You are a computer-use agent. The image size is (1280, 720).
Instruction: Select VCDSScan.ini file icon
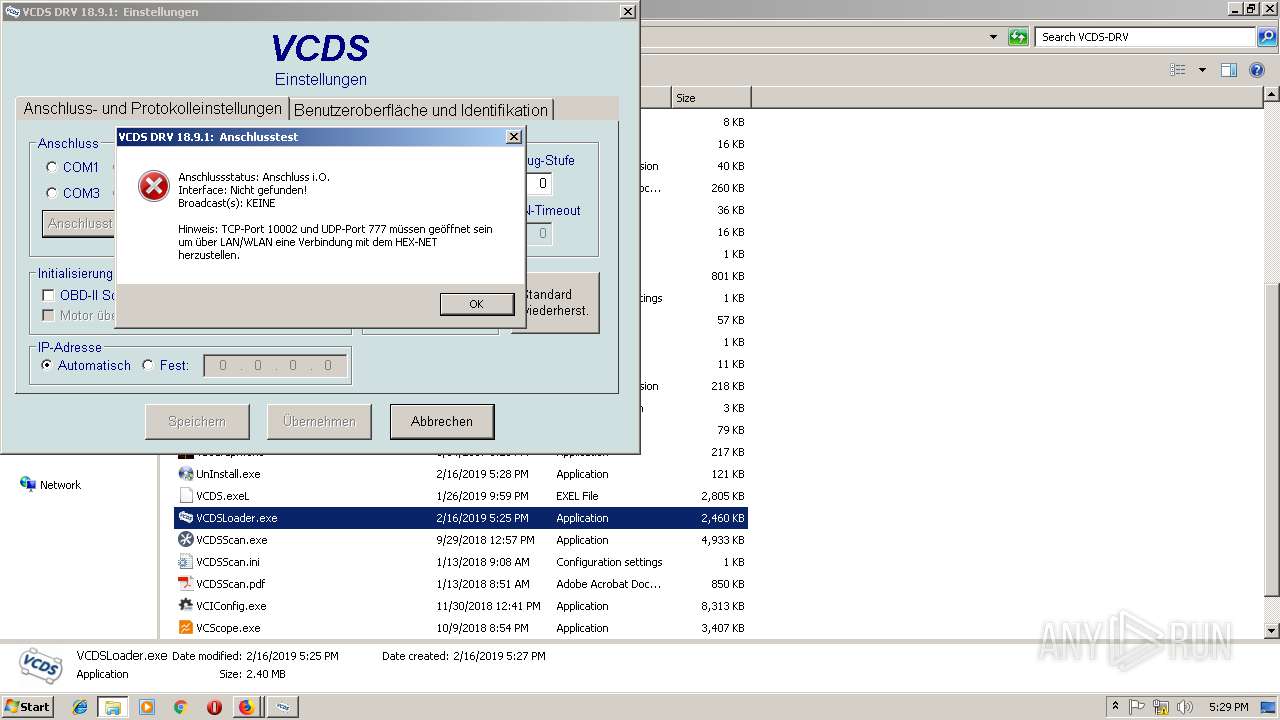(186, 562)
